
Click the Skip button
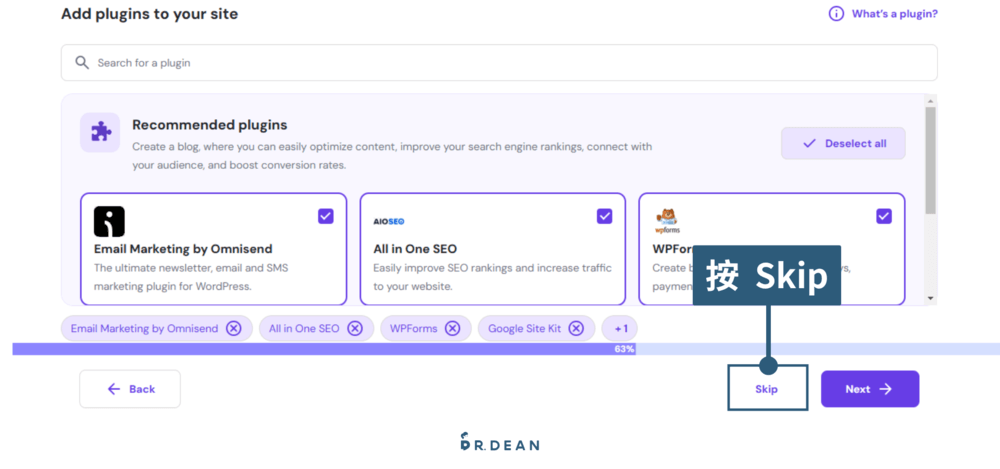[766, 389]
